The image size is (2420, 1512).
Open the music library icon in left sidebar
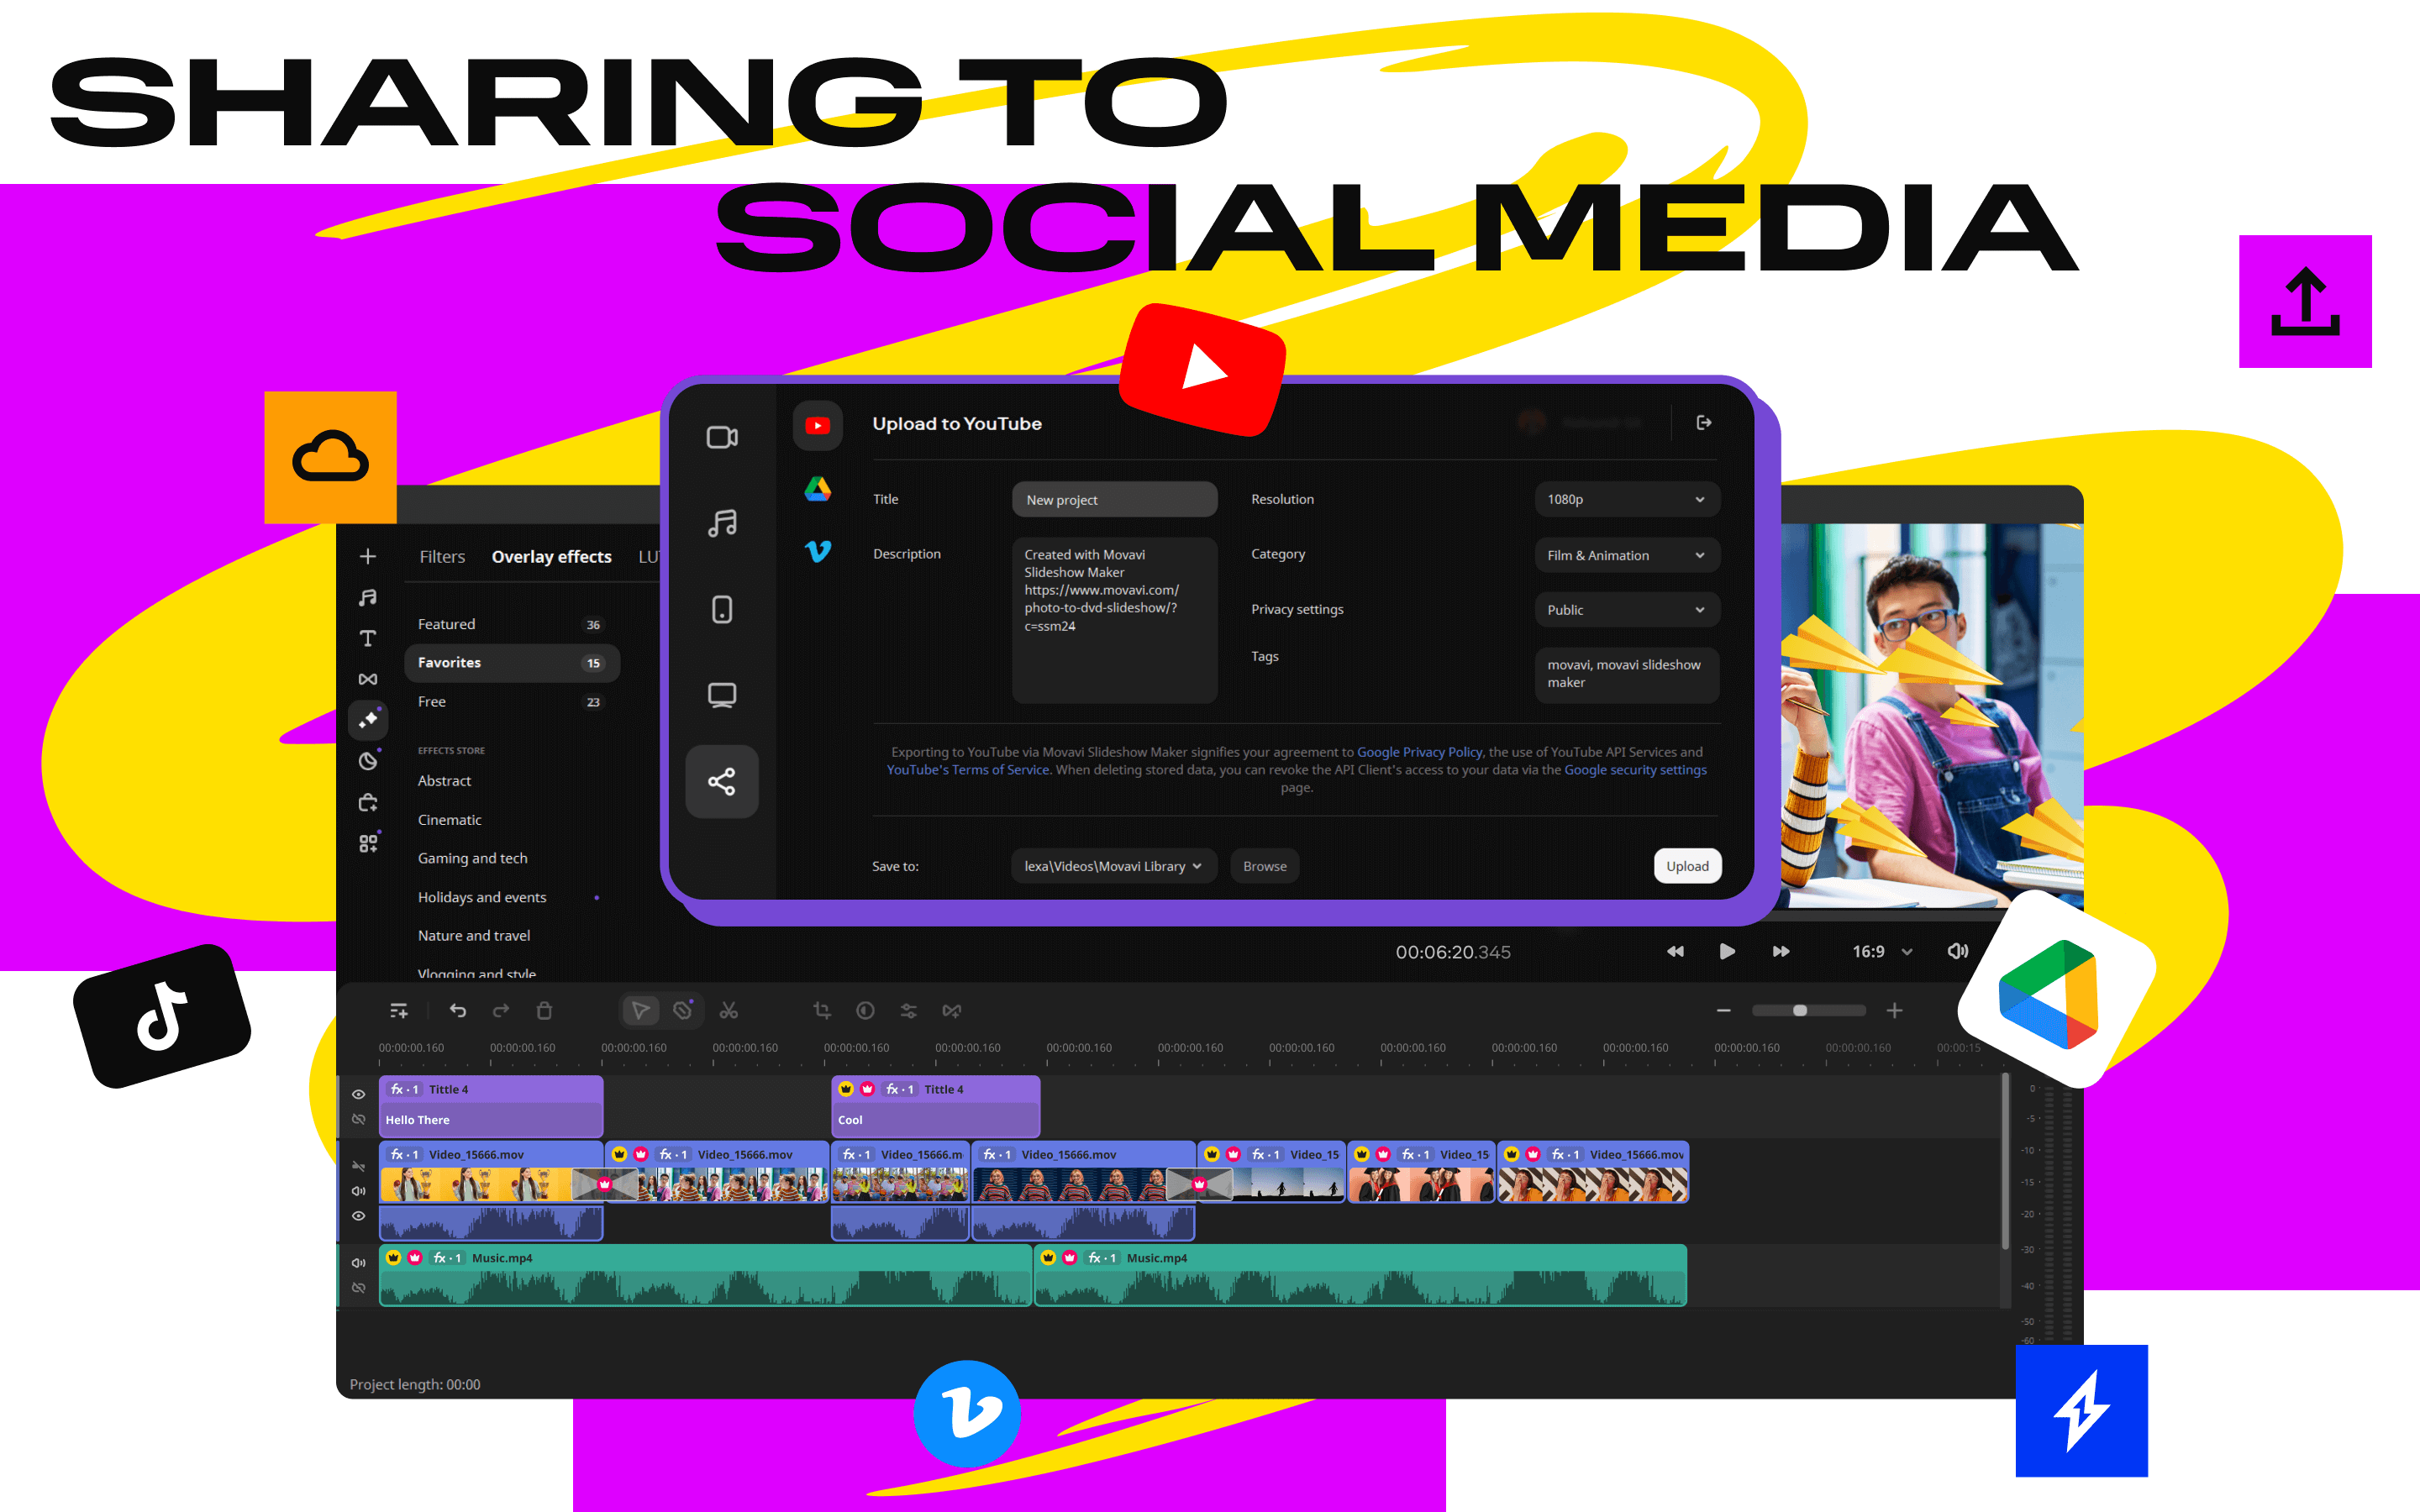point(368,597)
